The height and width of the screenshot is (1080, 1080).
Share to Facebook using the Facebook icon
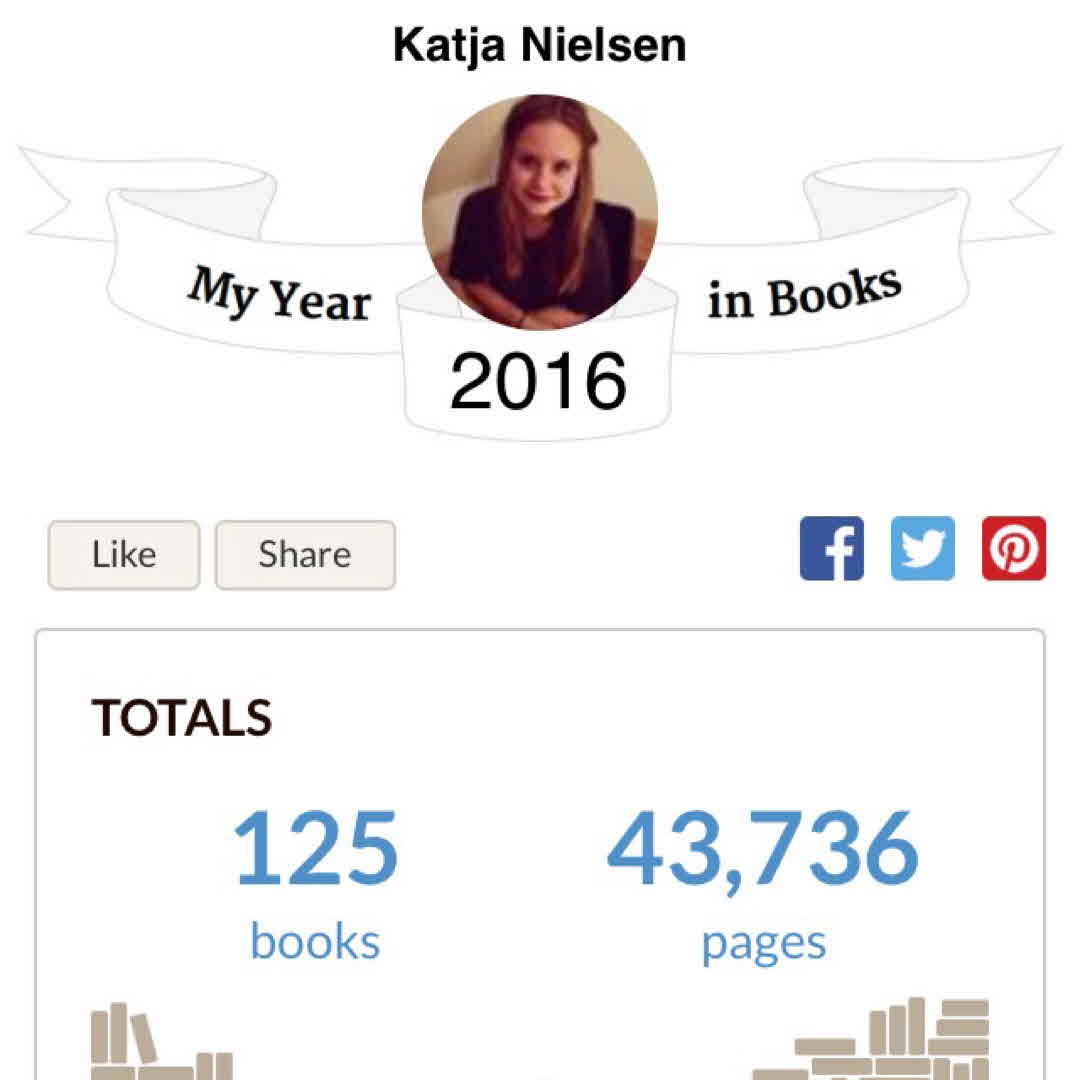point(831,548)
